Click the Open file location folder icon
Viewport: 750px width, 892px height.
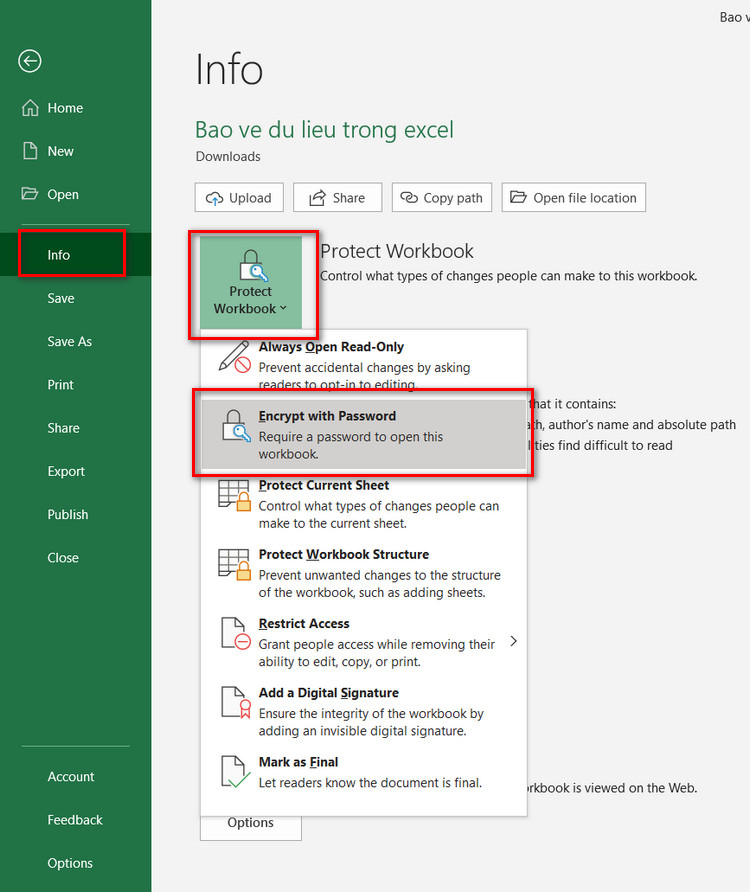tap(518, 197)
